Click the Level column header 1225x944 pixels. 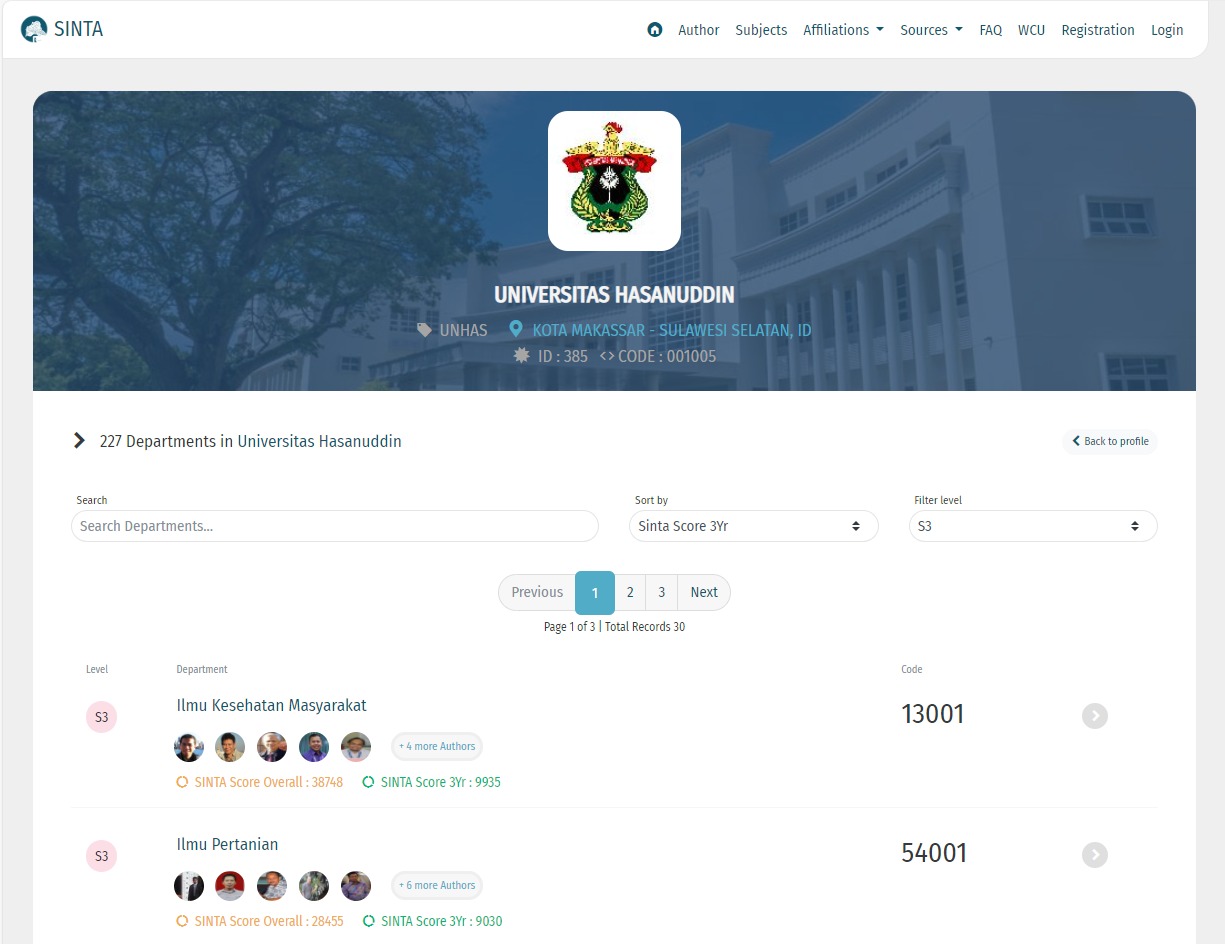(x=97, y=669)
